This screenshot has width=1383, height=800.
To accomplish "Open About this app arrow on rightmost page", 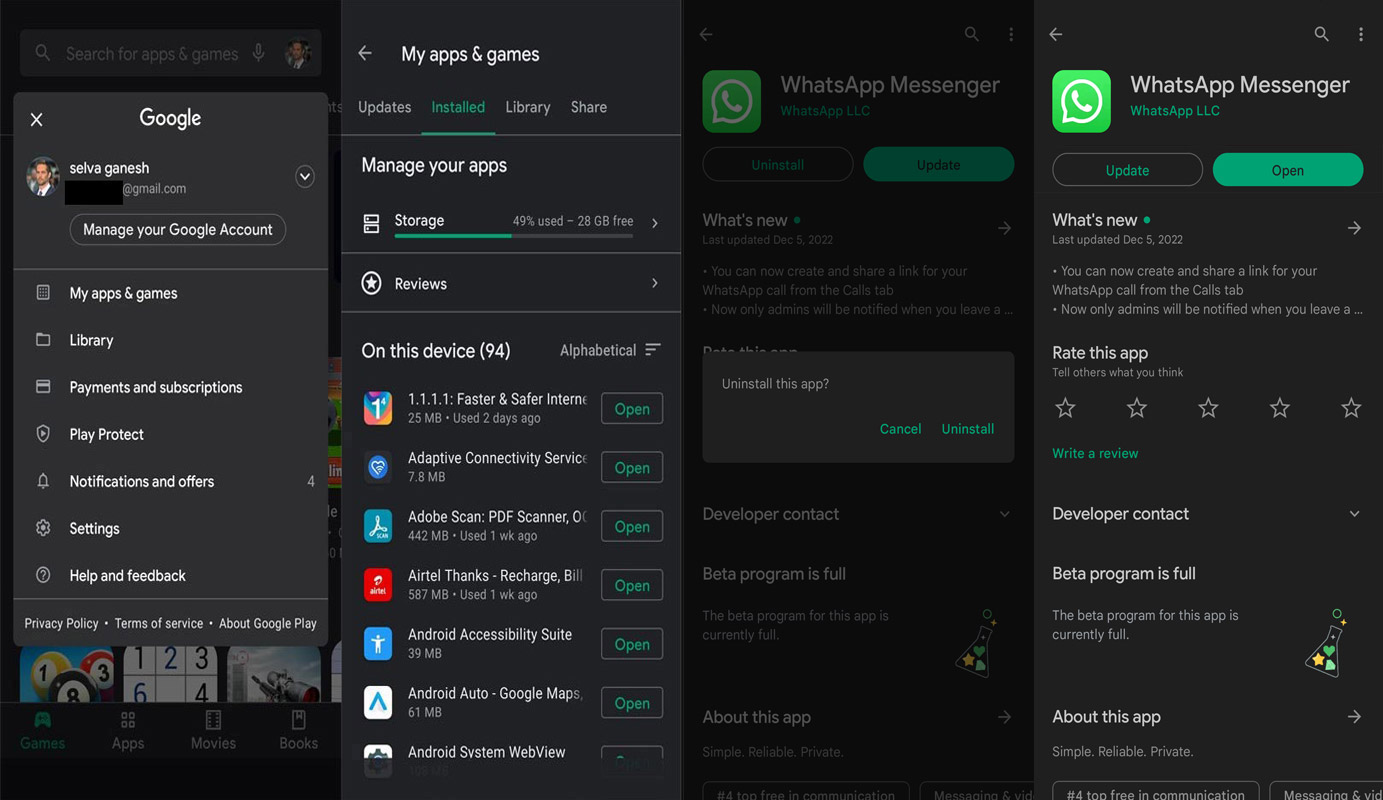I will 1354,717.
